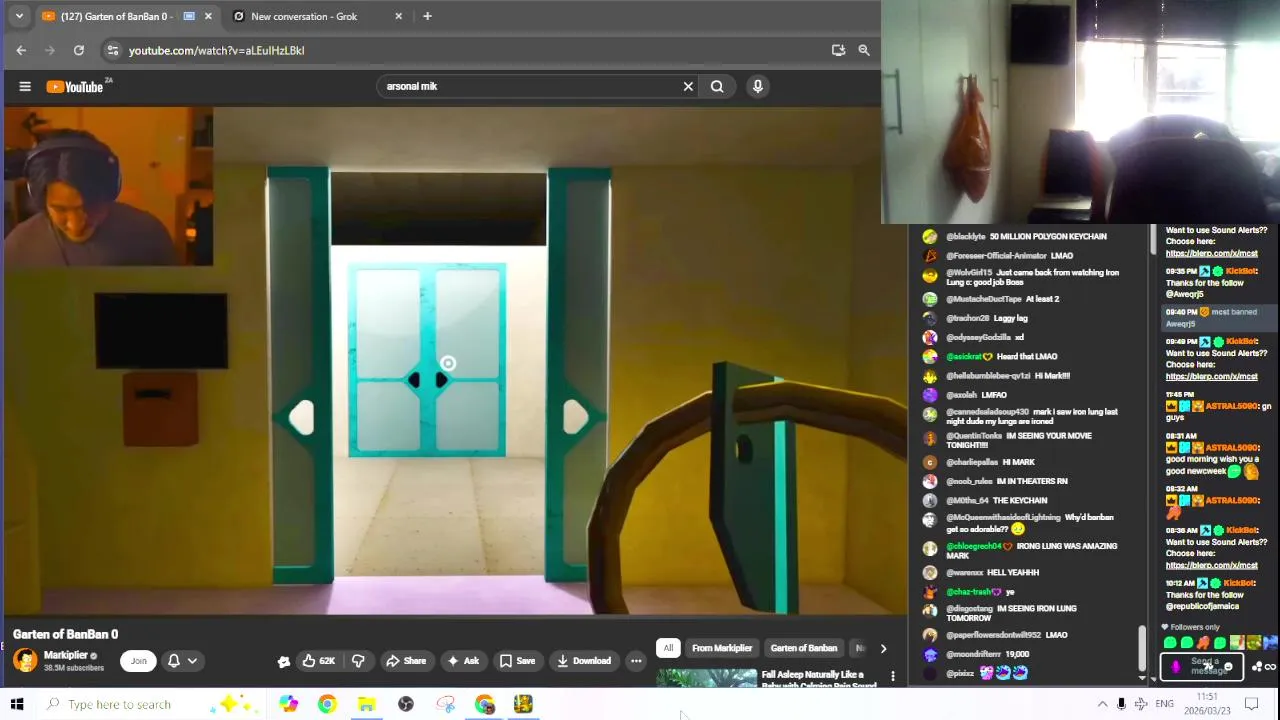Click the live chat scrollbar
The image size is (1280, 720).
click(x=1140, y=650)
